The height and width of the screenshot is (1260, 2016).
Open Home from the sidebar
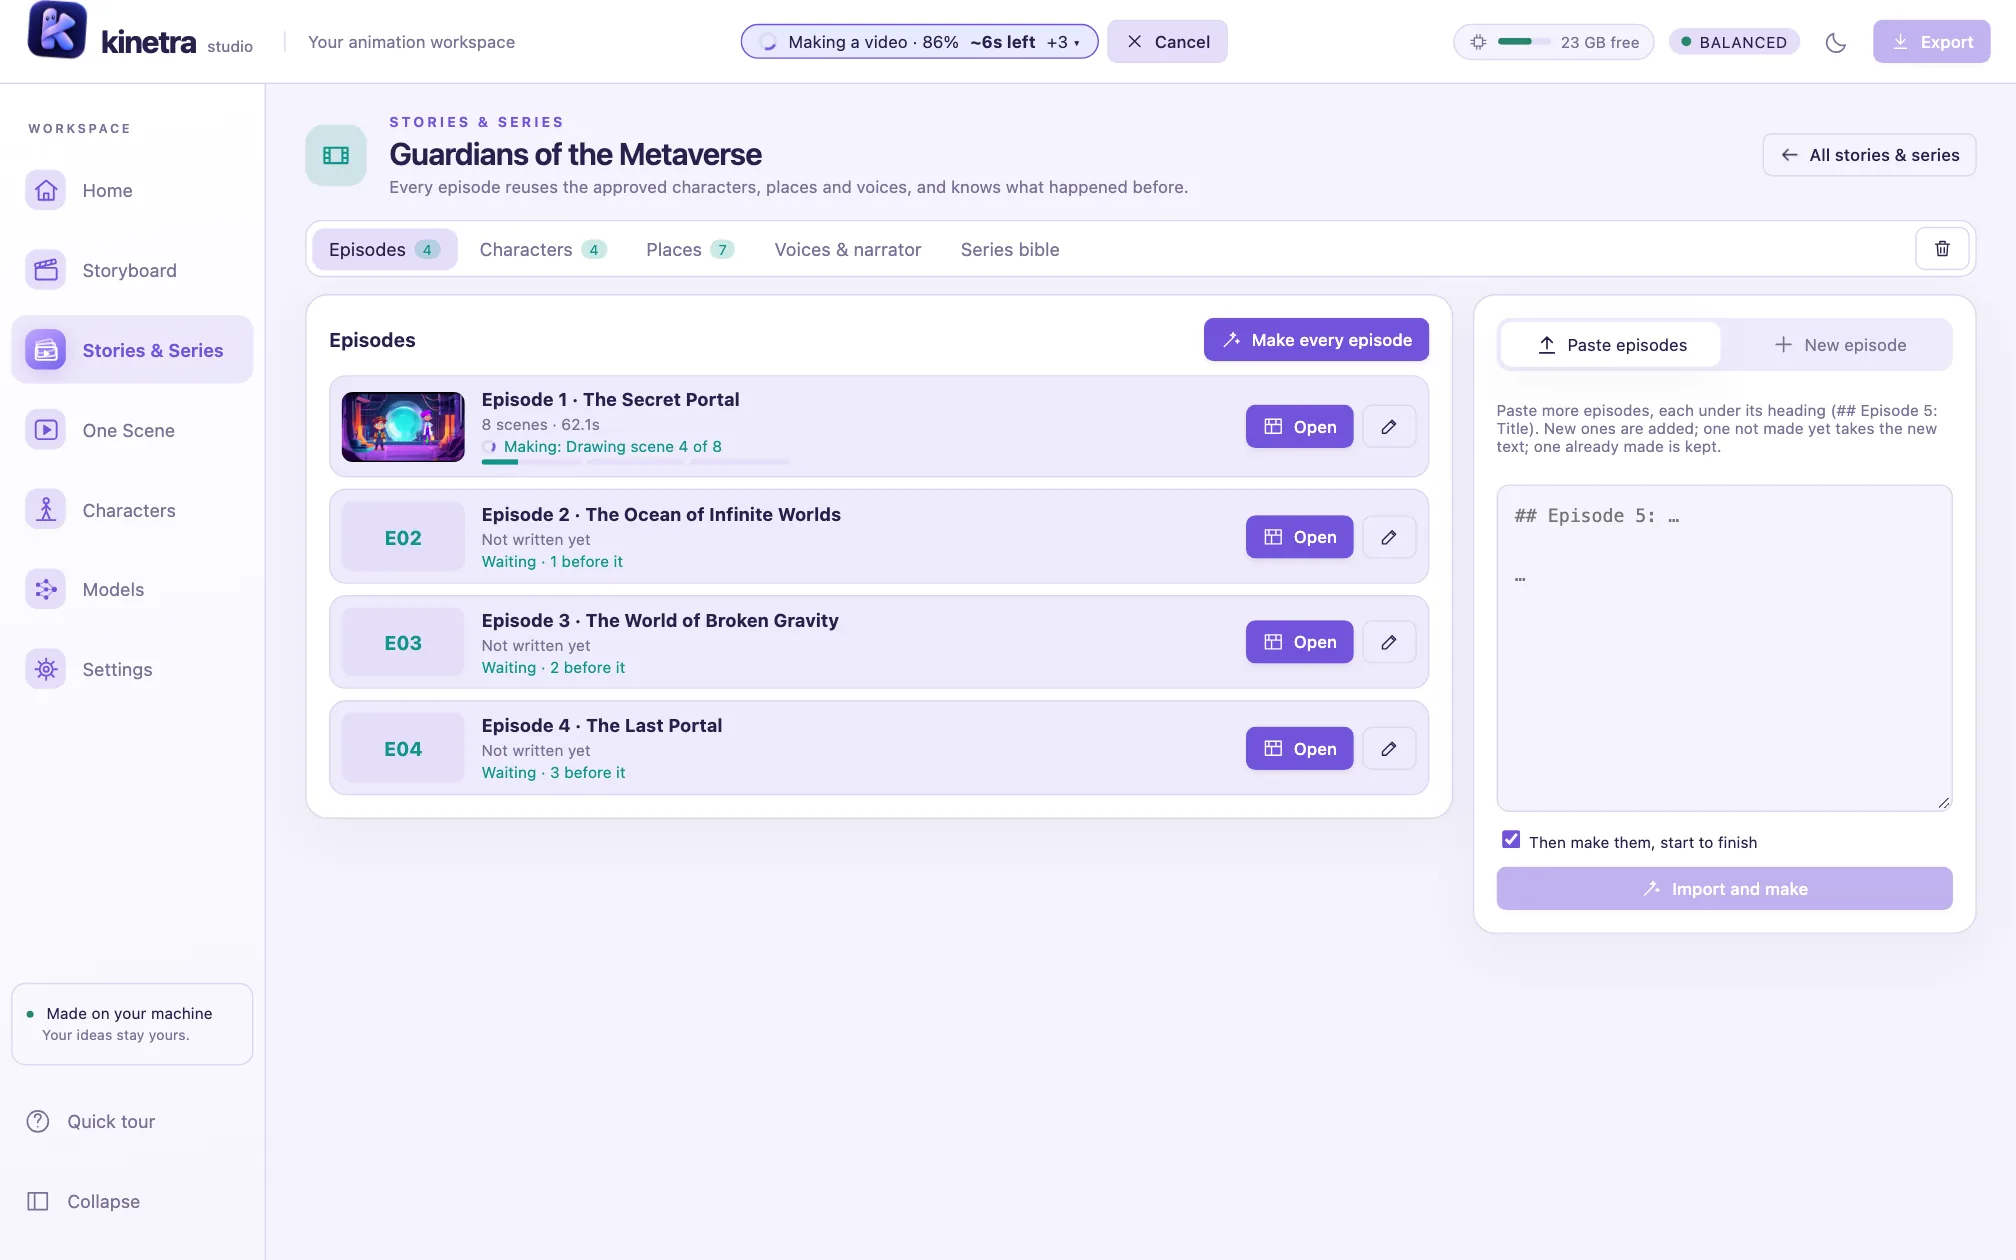click(x=132, y=190)
